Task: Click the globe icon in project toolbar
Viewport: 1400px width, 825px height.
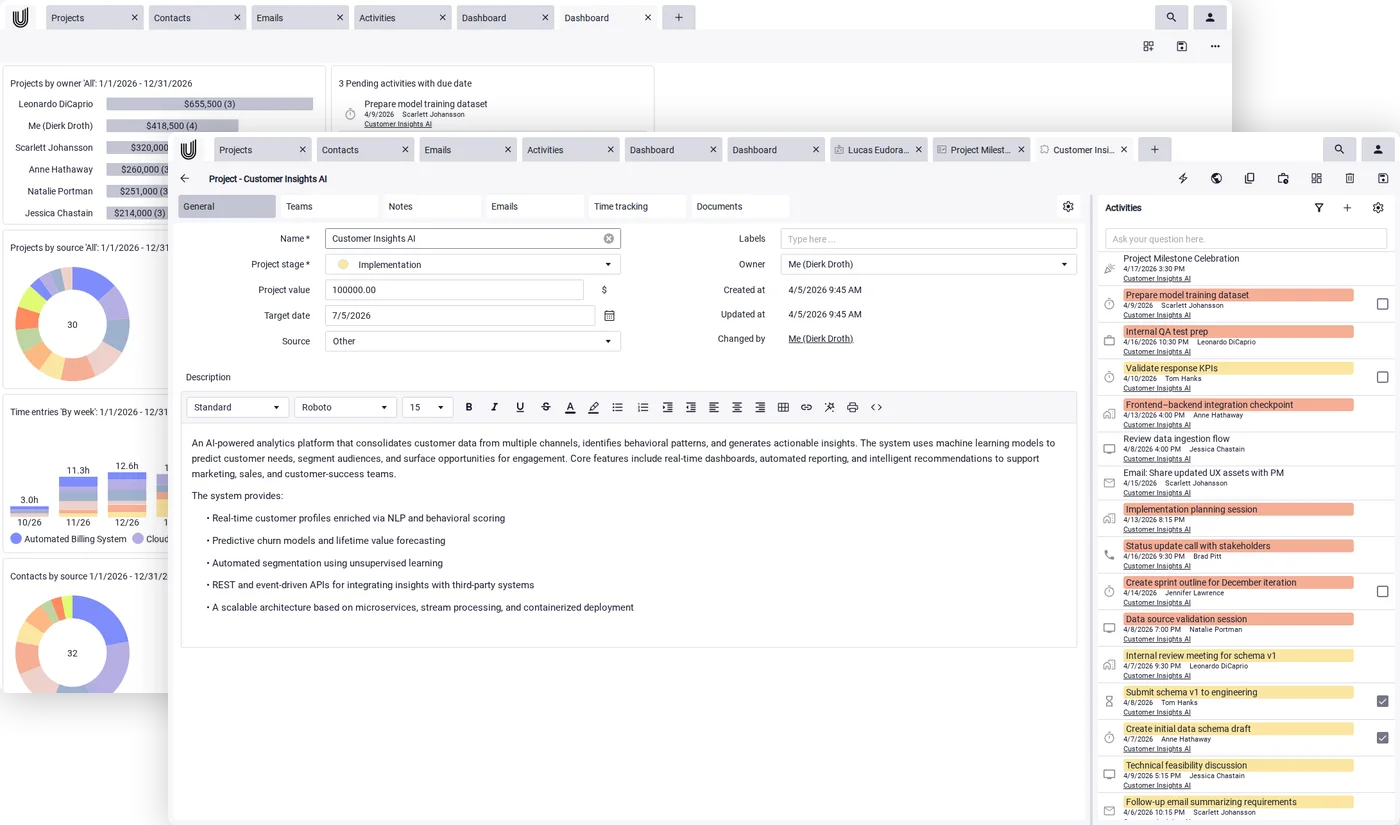Action: coord(1216,178)
